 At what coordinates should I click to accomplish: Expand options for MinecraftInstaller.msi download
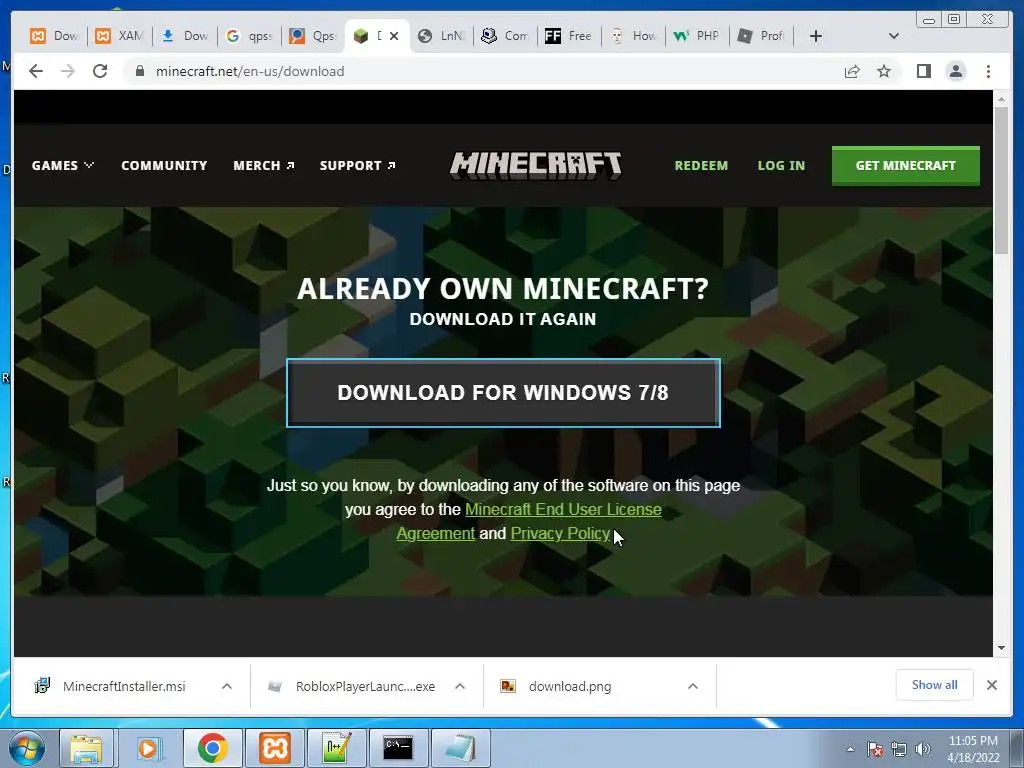coord(227,686)
